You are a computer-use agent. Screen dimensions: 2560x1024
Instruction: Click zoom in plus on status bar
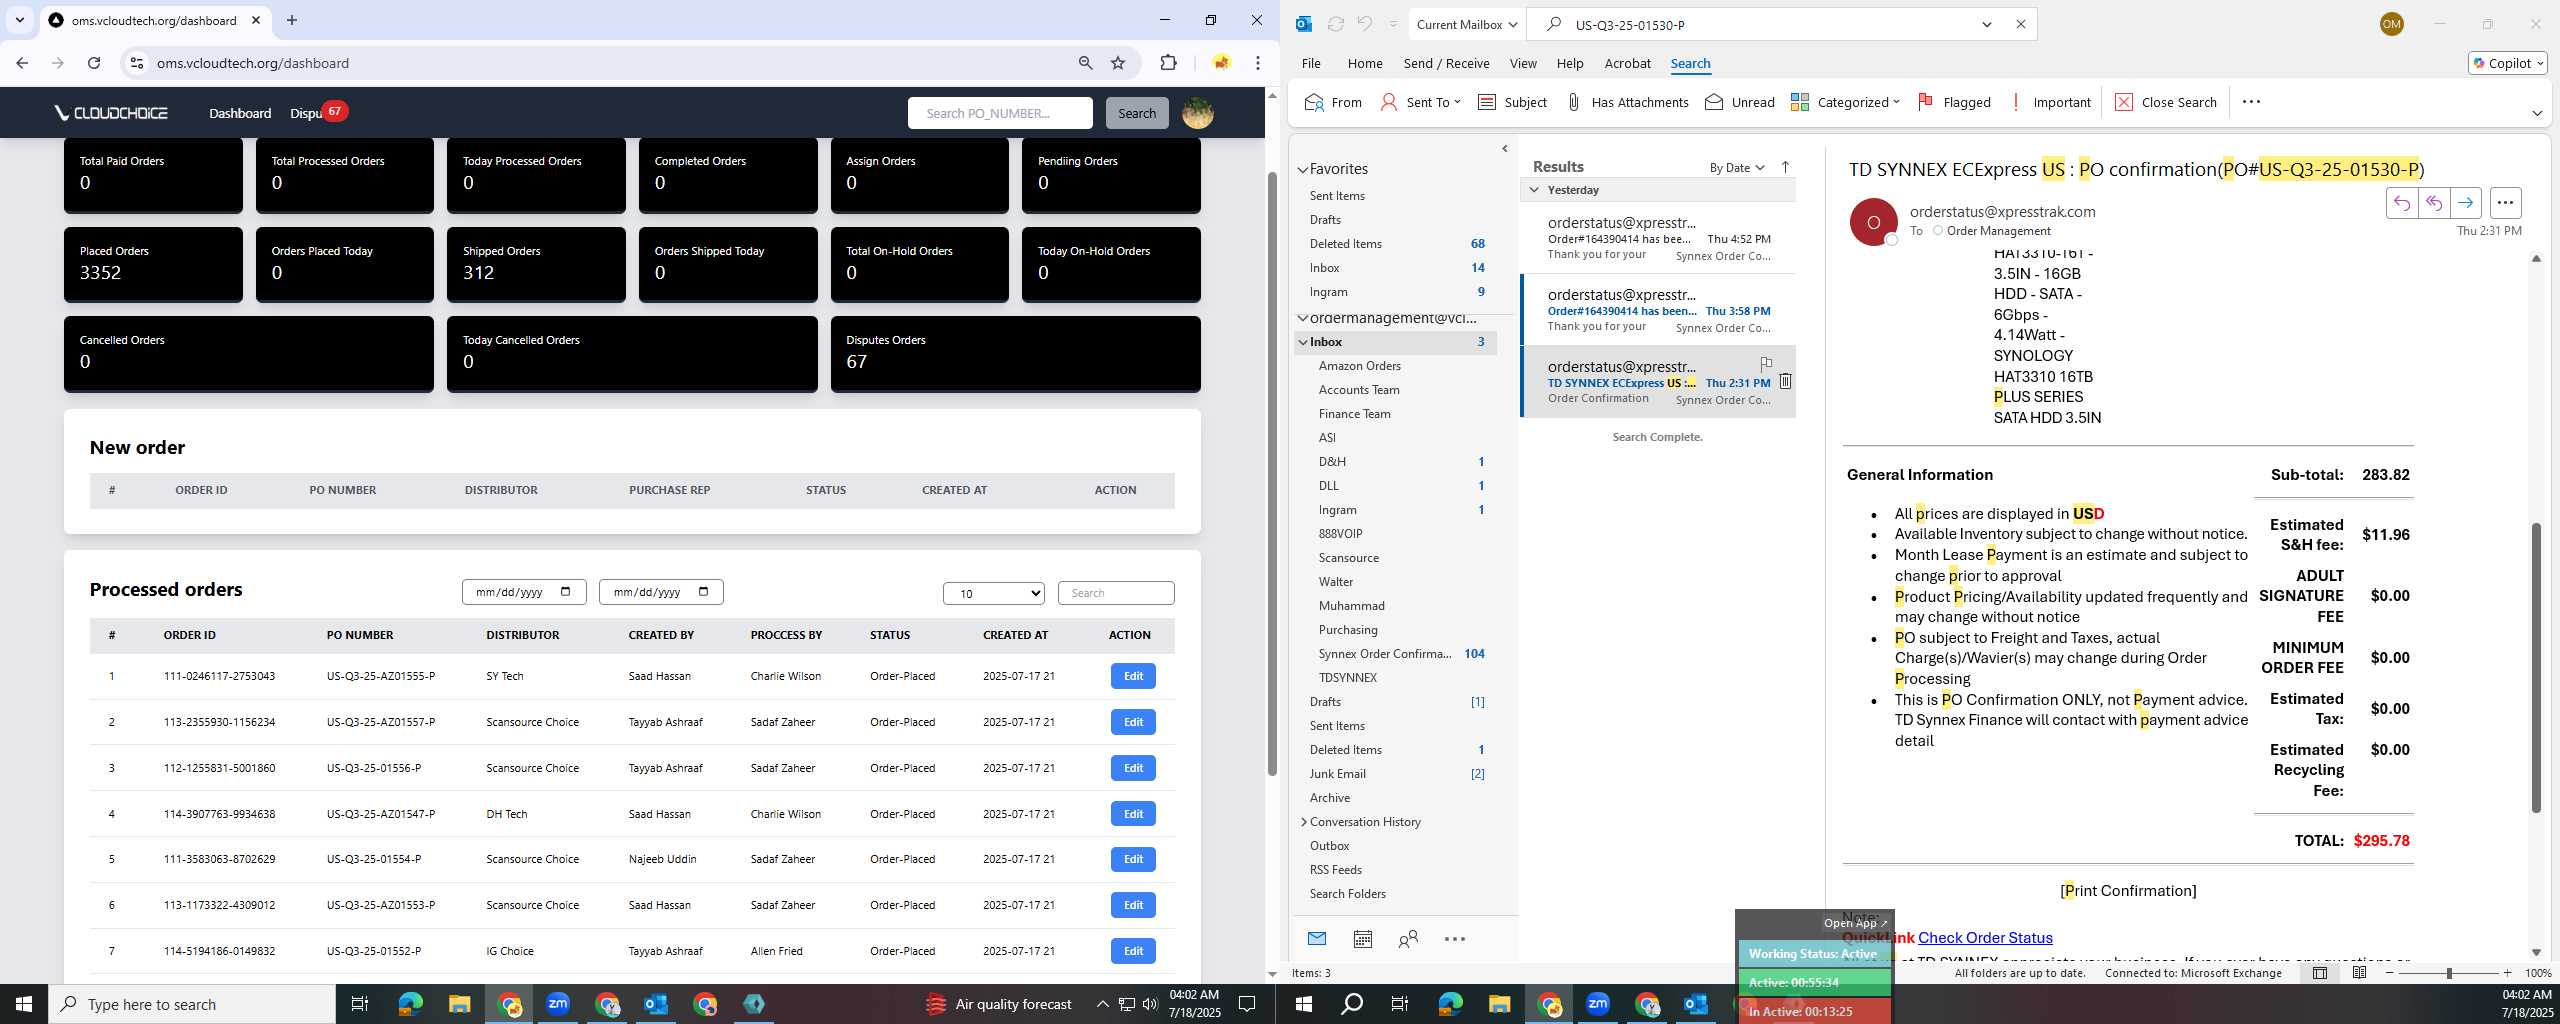pos(2507,973)
